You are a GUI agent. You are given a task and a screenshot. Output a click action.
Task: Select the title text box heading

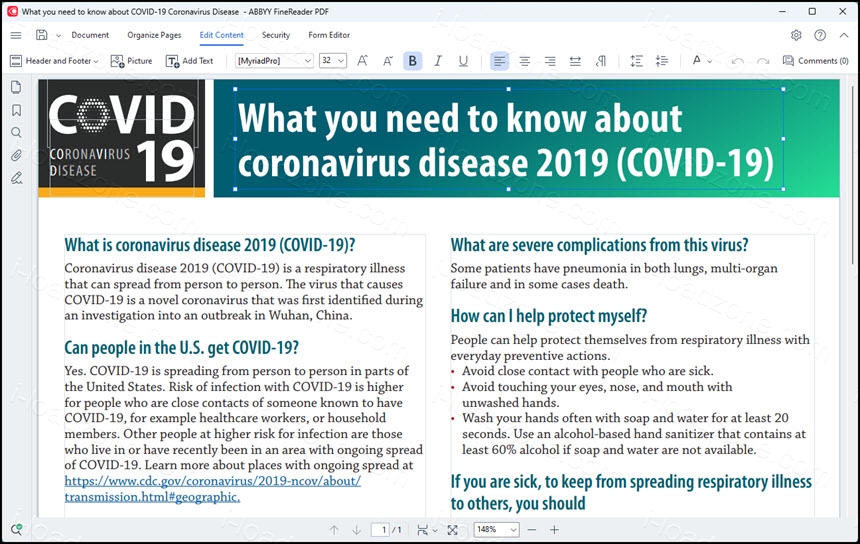pyautogui.click(x=508, y=139)
